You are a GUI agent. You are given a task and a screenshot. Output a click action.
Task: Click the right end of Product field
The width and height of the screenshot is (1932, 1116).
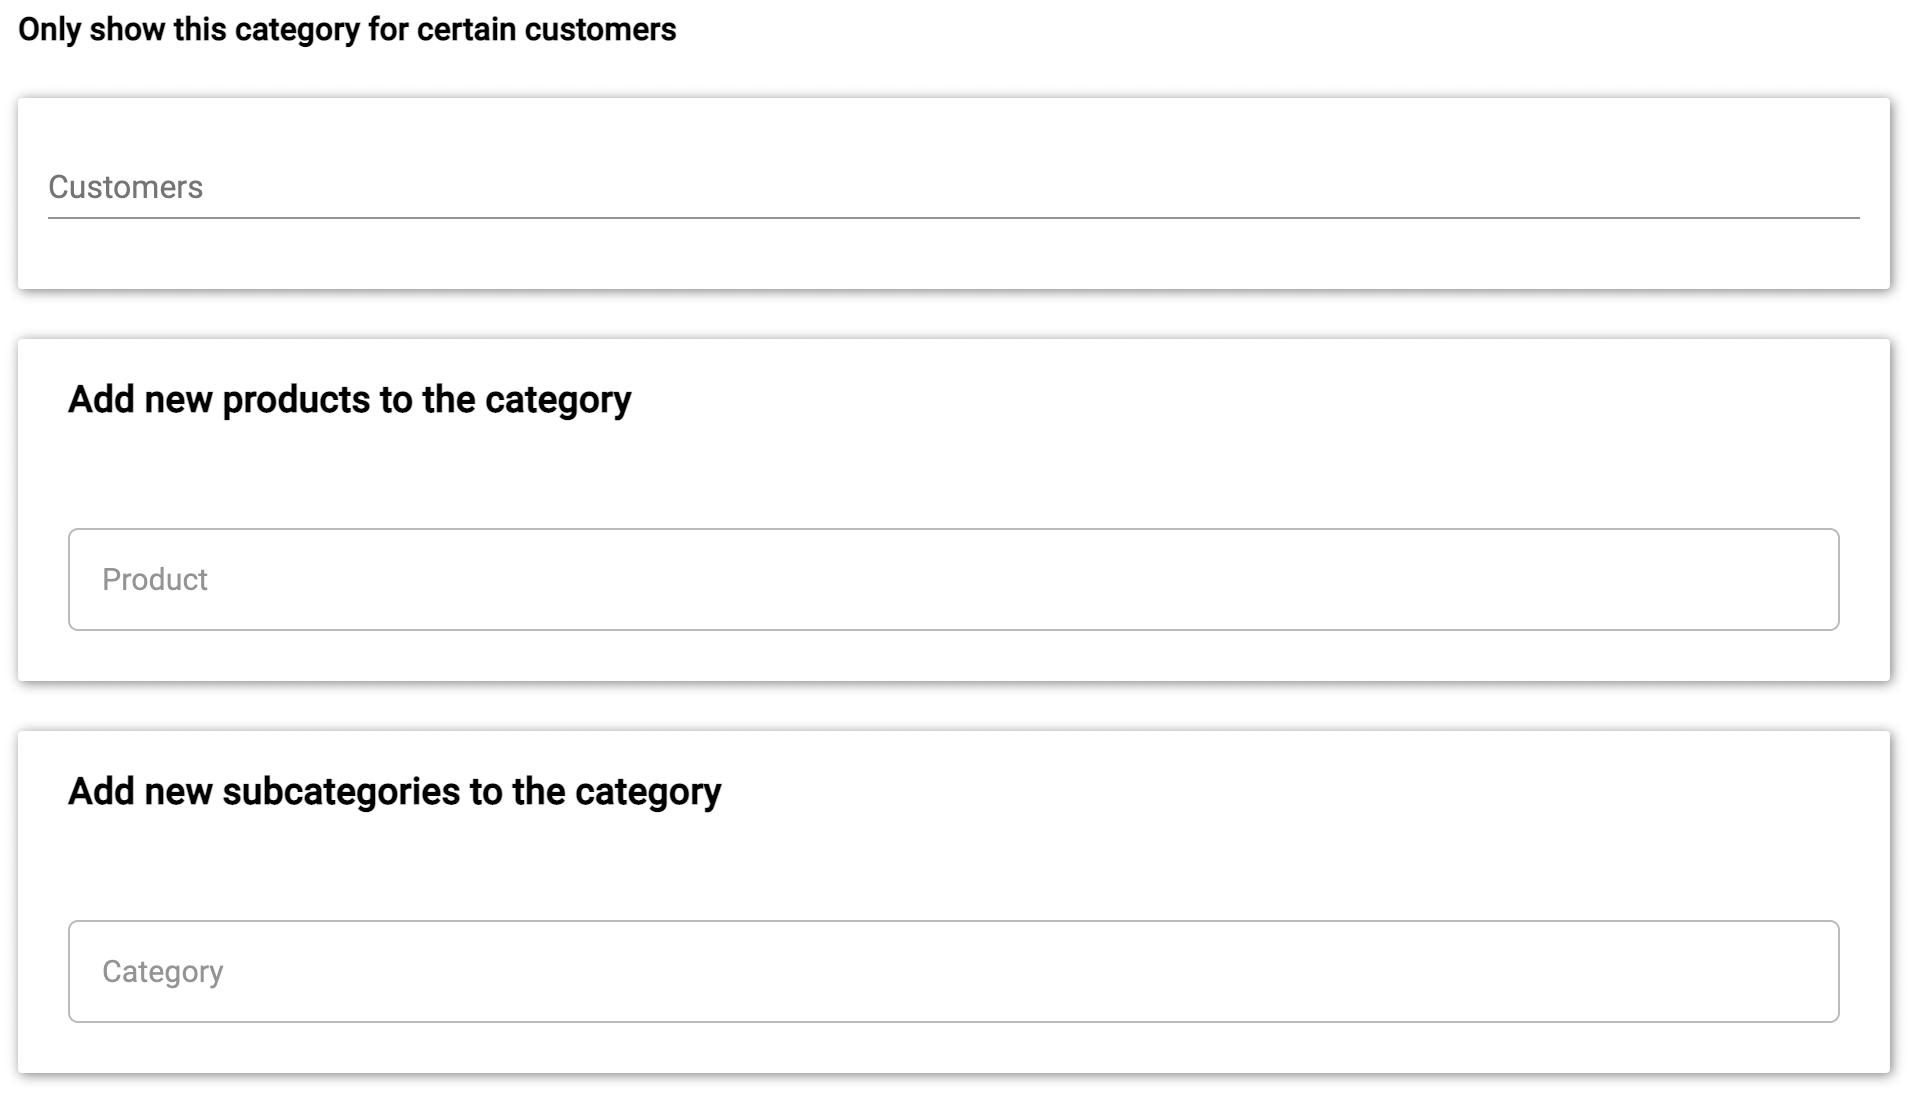coord(1800,580)
